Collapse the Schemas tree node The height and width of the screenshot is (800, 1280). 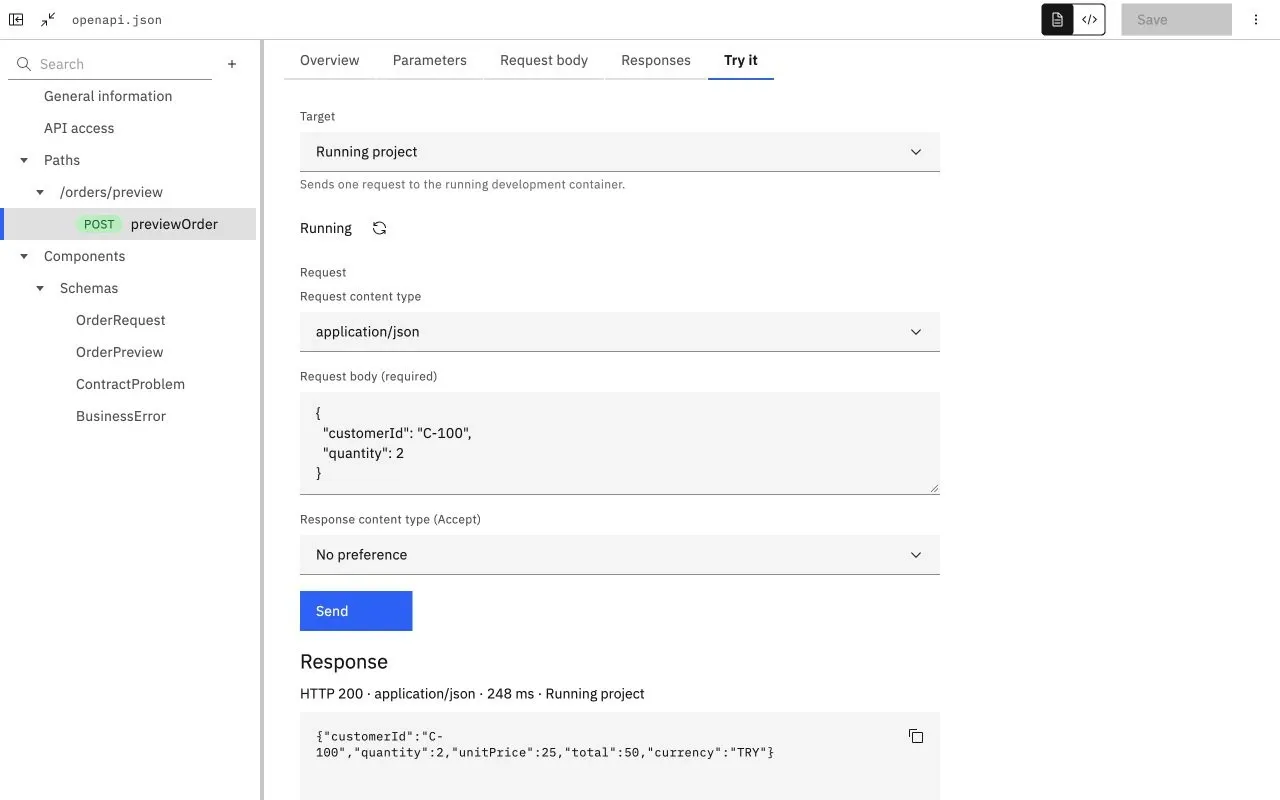[x=40, y=288]
